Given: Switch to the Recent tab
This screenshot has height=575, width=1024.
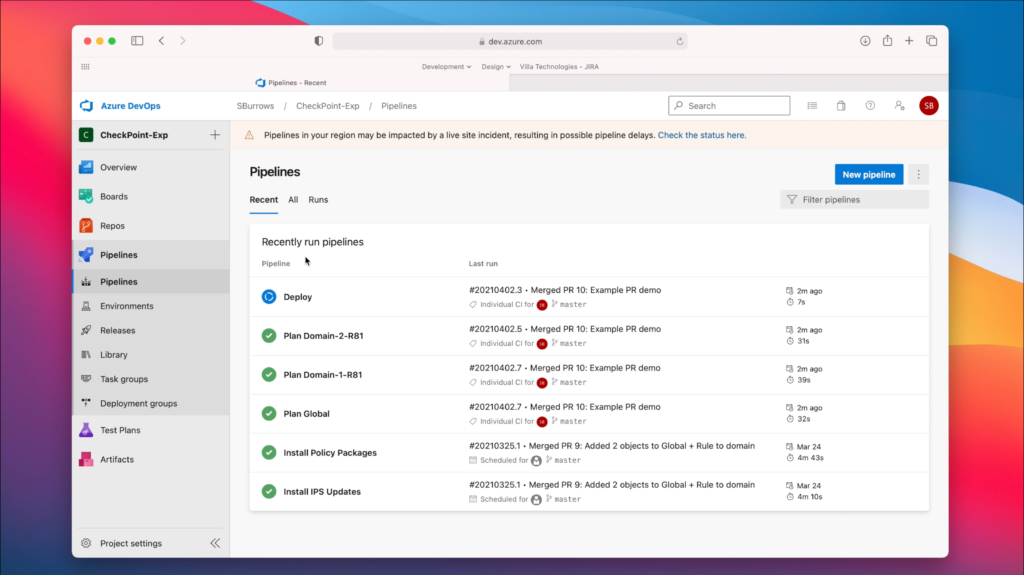Looking at the screenshot, I should (x=263, y=200).
